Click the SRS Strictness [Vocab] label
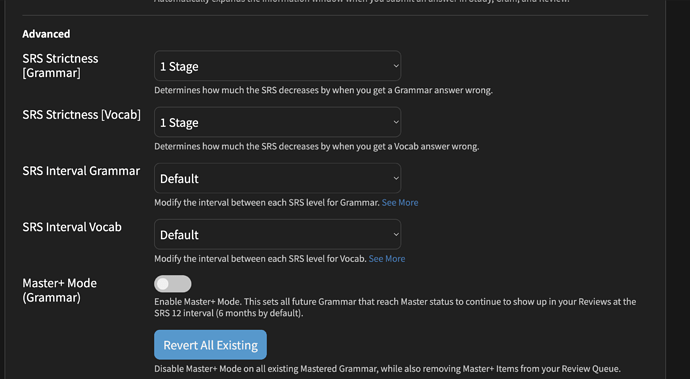Image resolution: width=690 pixels, height=379 pixels. tap(81, 114)
